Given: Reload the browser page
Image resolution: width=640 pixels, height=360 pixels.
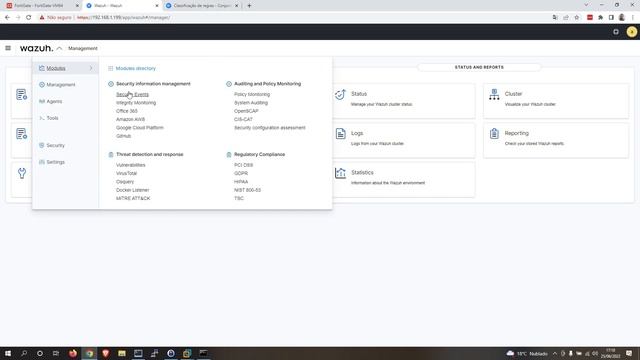Looking at the screenshot, I should click(x=29, y=18).
